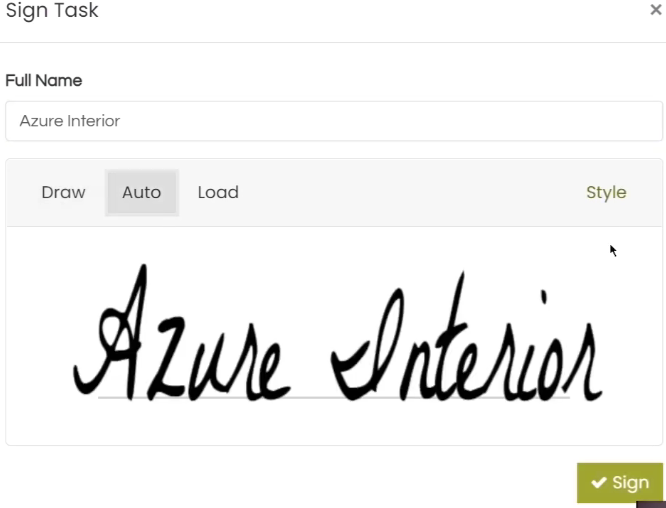
Task: Click the Azure Interior text in name field
Action: 70,121
